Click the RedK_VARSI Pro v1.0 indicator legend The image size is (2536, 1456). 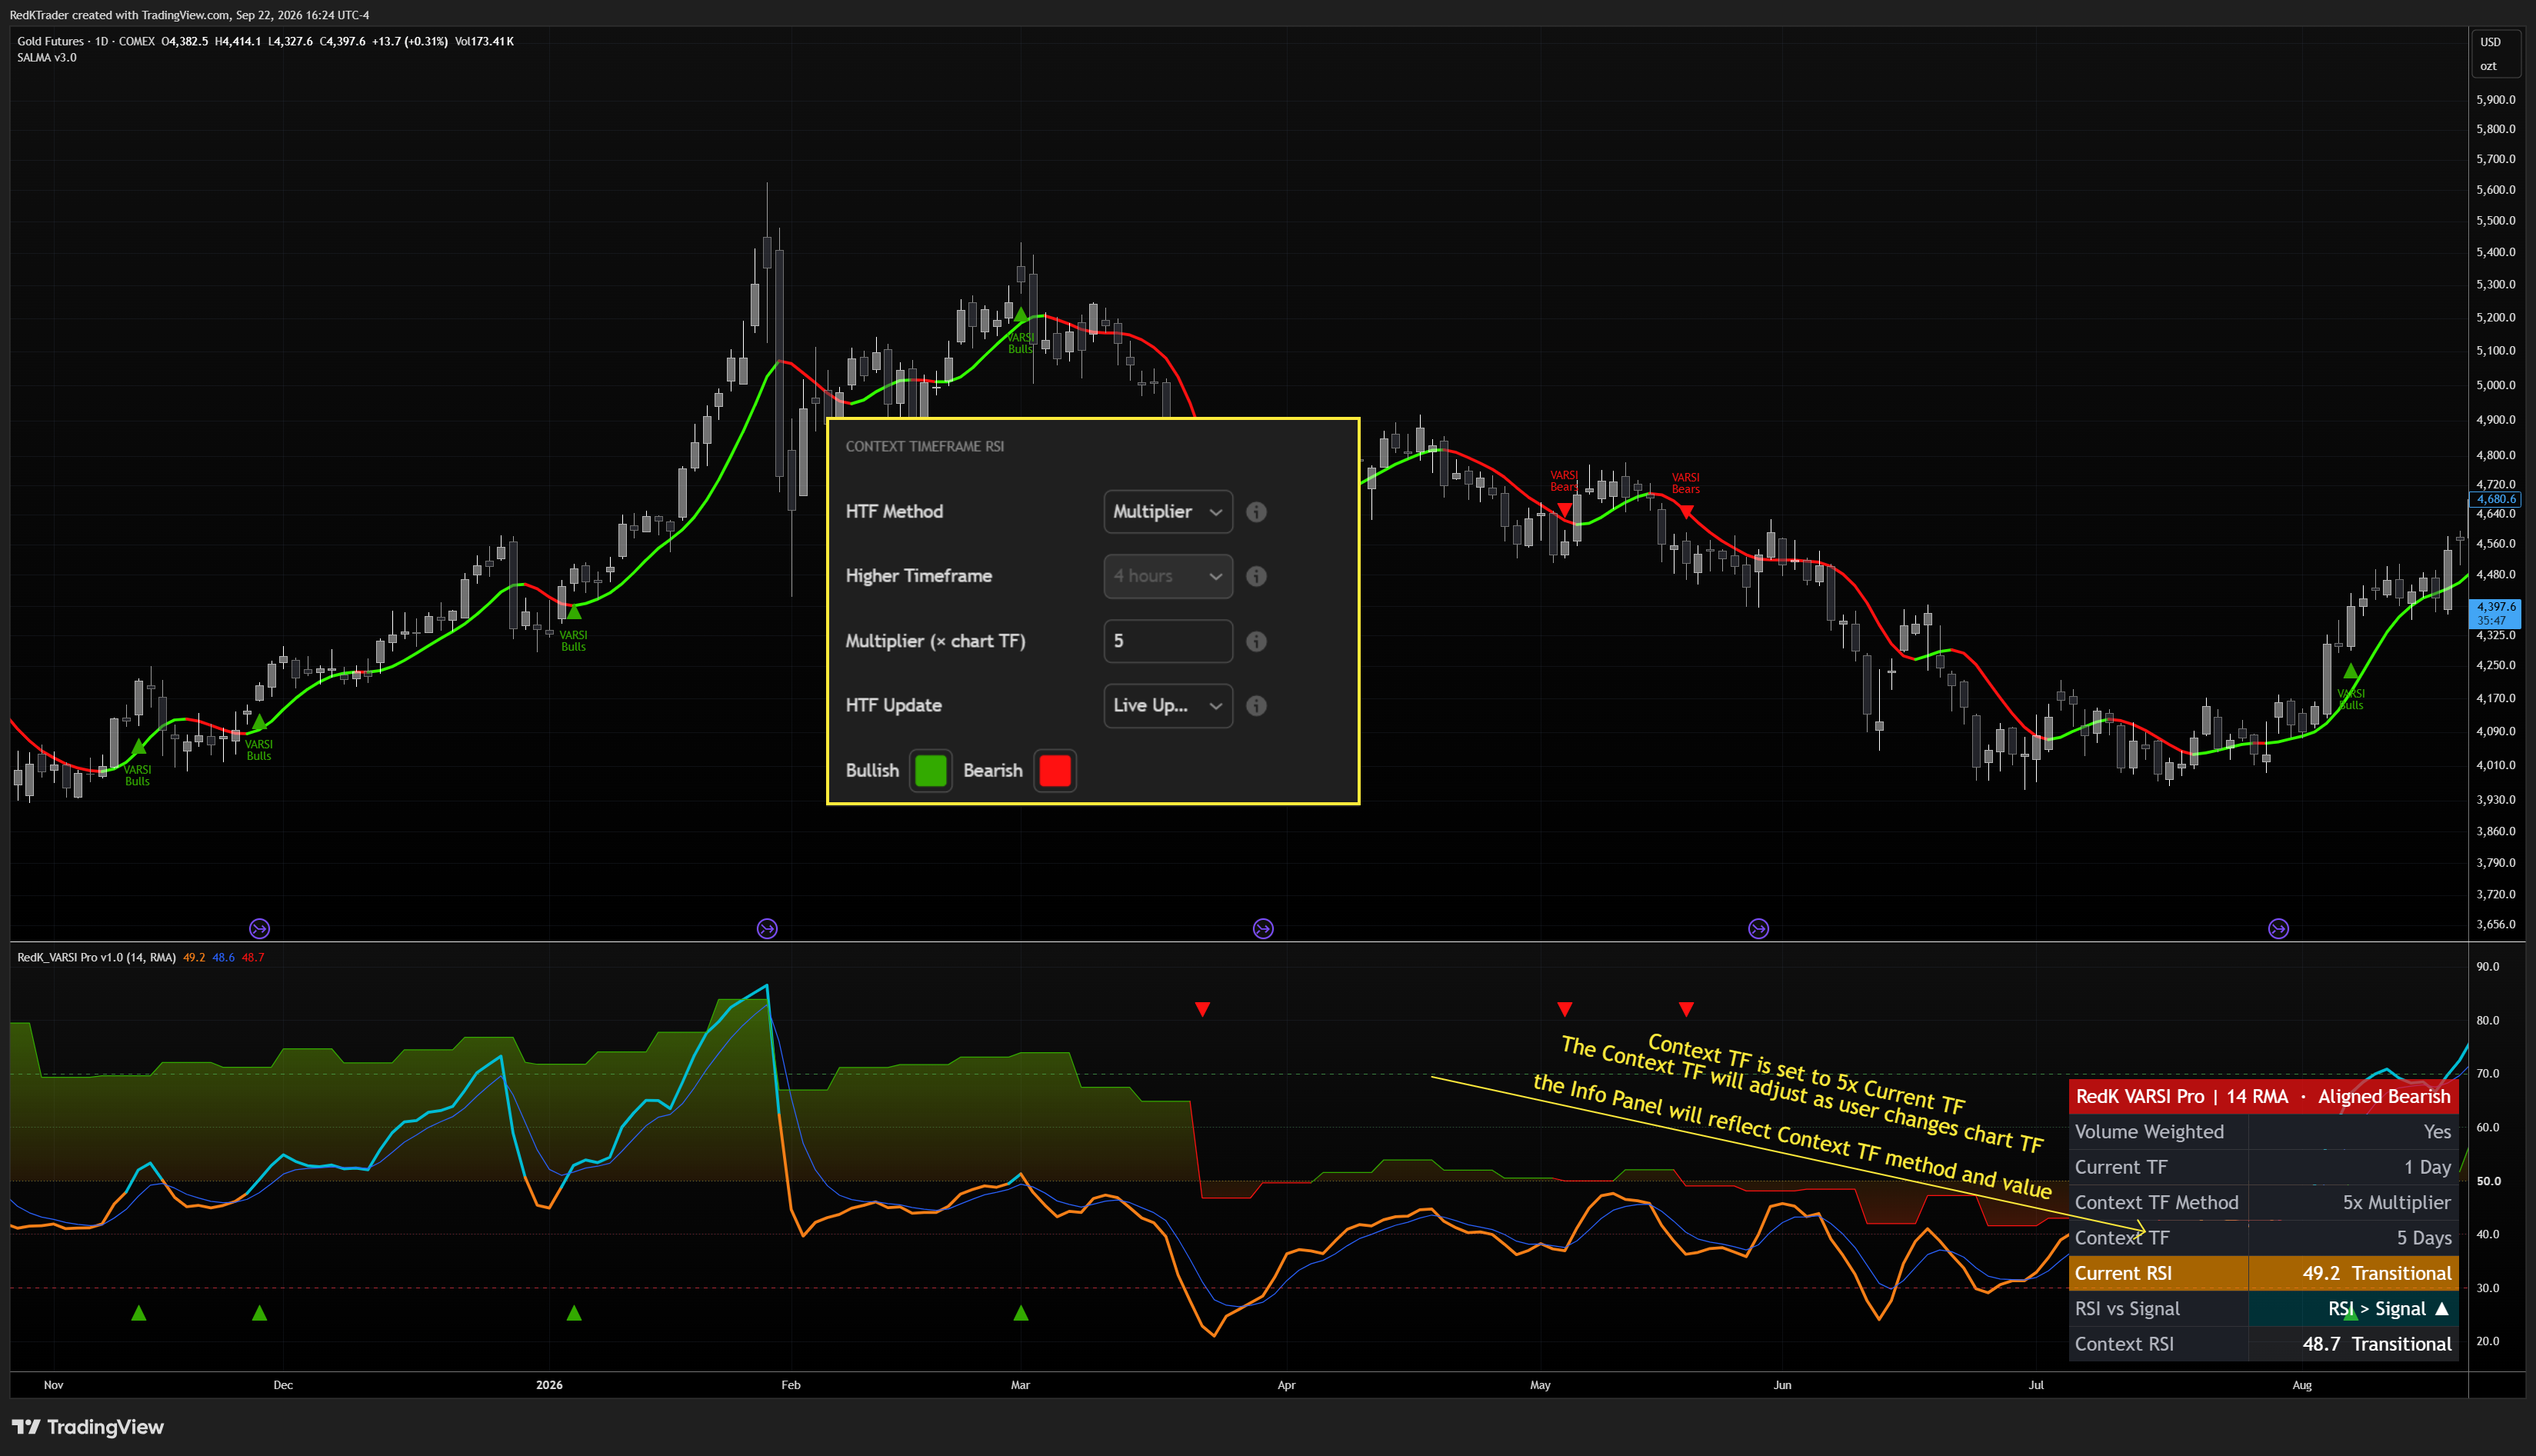tap(96, 957)
